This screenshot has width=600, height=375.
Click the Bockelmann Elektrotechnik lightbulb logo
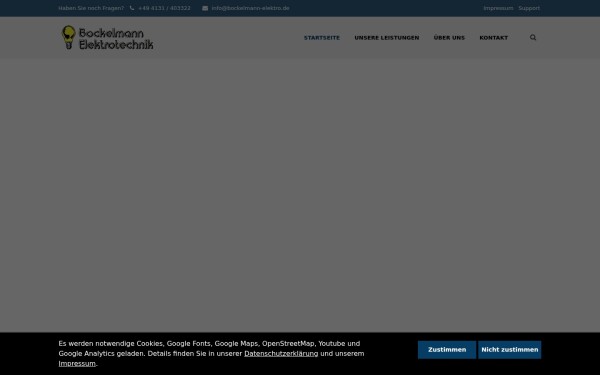(108, 38)
